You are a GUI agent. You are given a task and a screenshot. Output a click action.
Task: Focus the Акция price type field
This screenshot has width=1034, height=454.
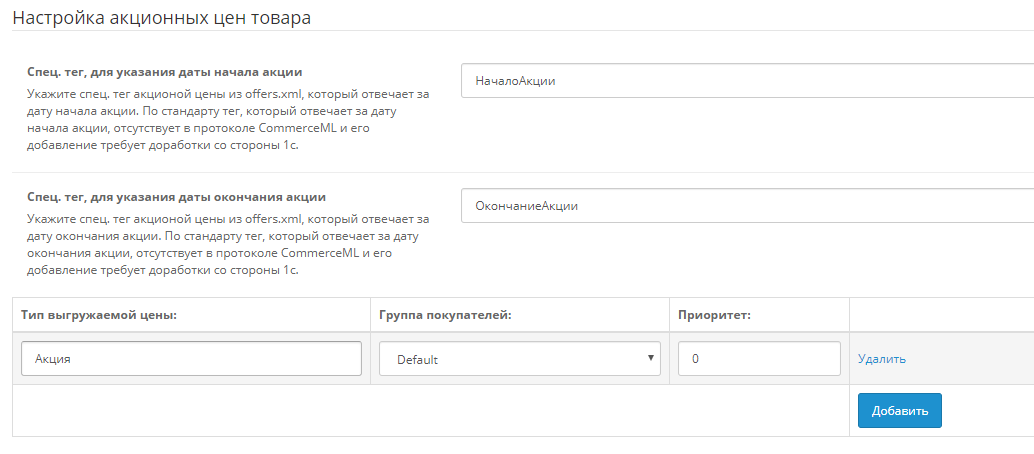191,359
